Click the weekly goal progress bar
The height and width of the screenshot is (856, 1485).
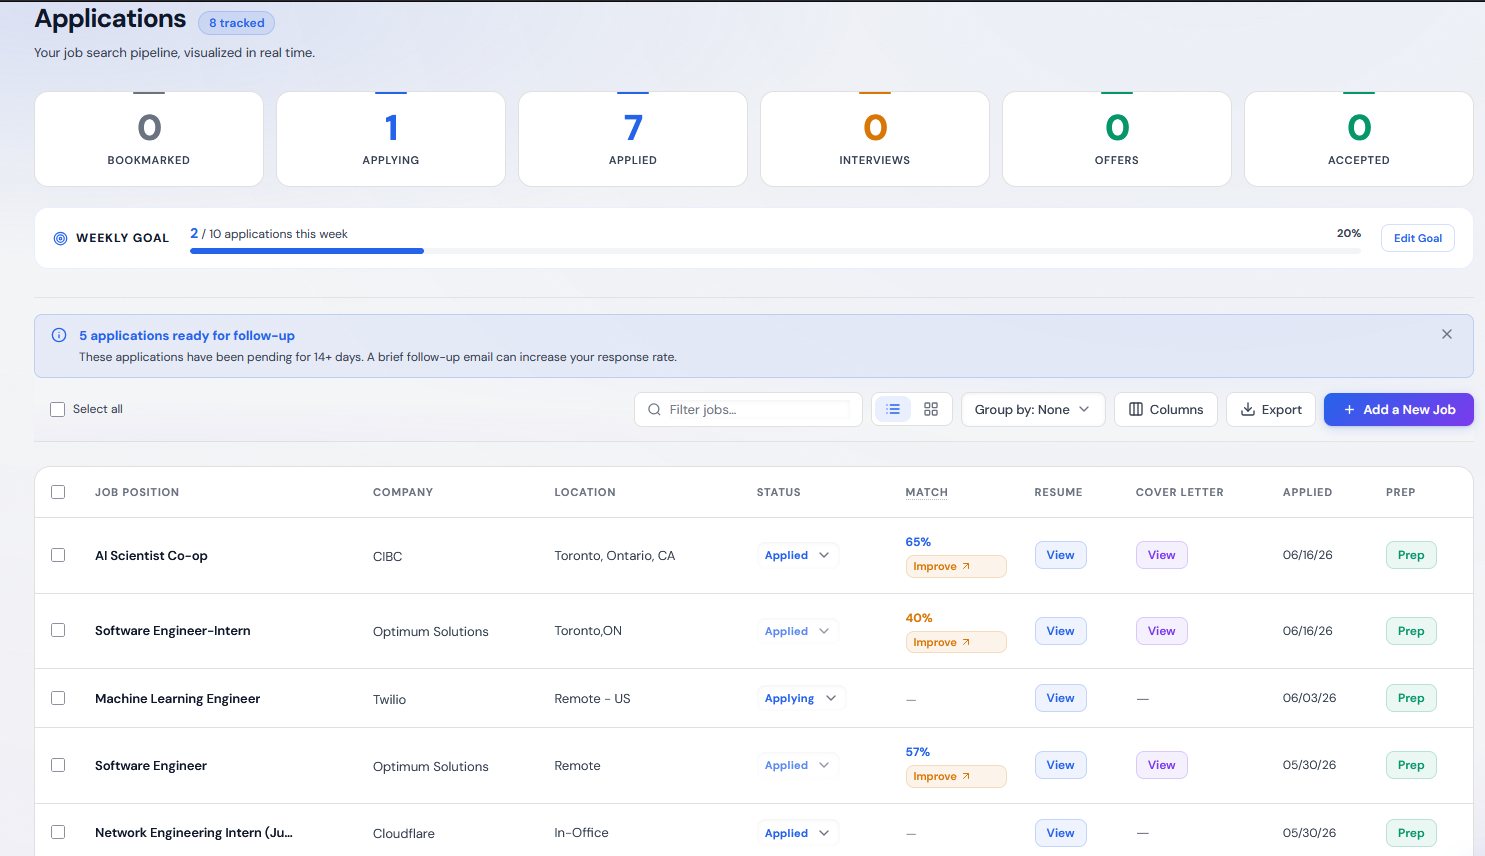pyautogui.click(x=775, y=251)
